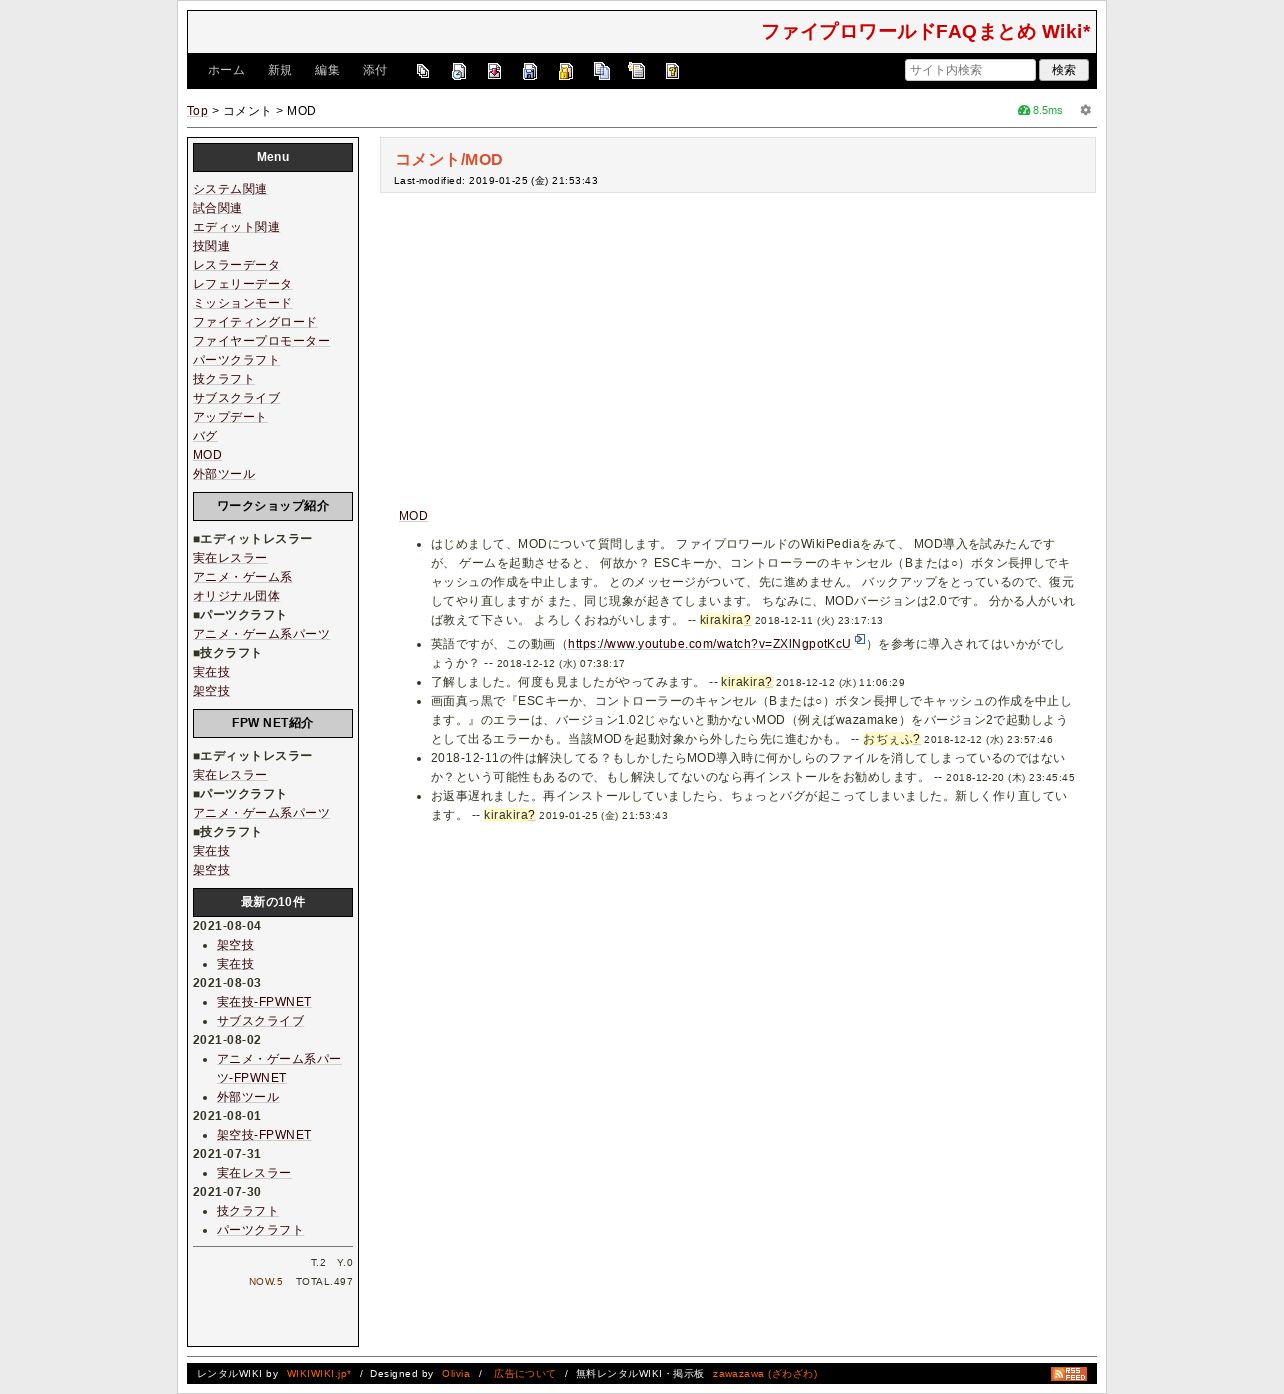Click the RSS Feed icon in footer

[1068, 1374]
